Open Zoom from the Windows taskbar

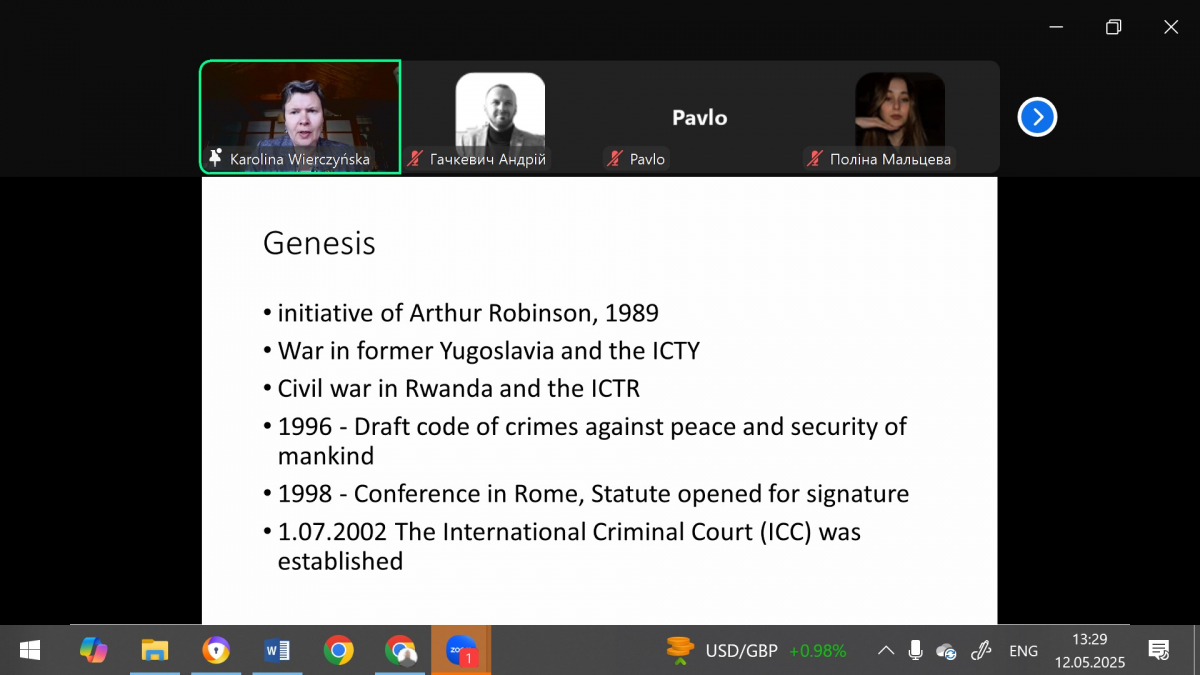460,651
